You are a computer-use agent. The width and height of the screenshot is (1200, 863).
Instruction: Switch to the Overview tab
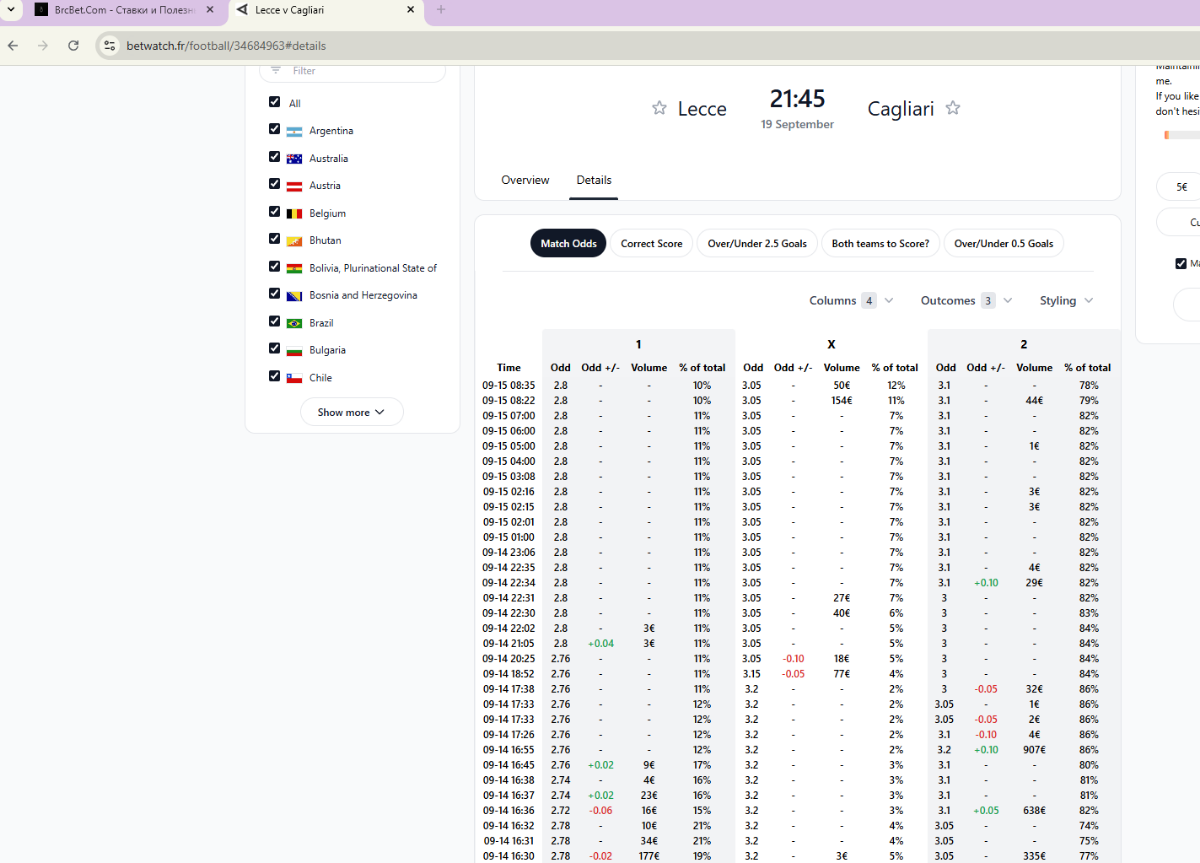coord(525,180)
